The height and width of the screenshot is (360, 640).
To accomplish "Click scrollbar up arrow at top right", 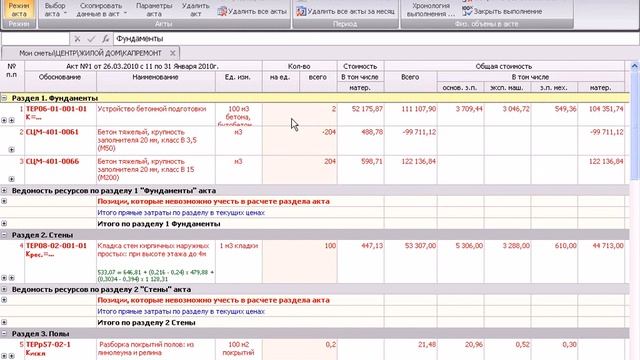I will (635, 65).
